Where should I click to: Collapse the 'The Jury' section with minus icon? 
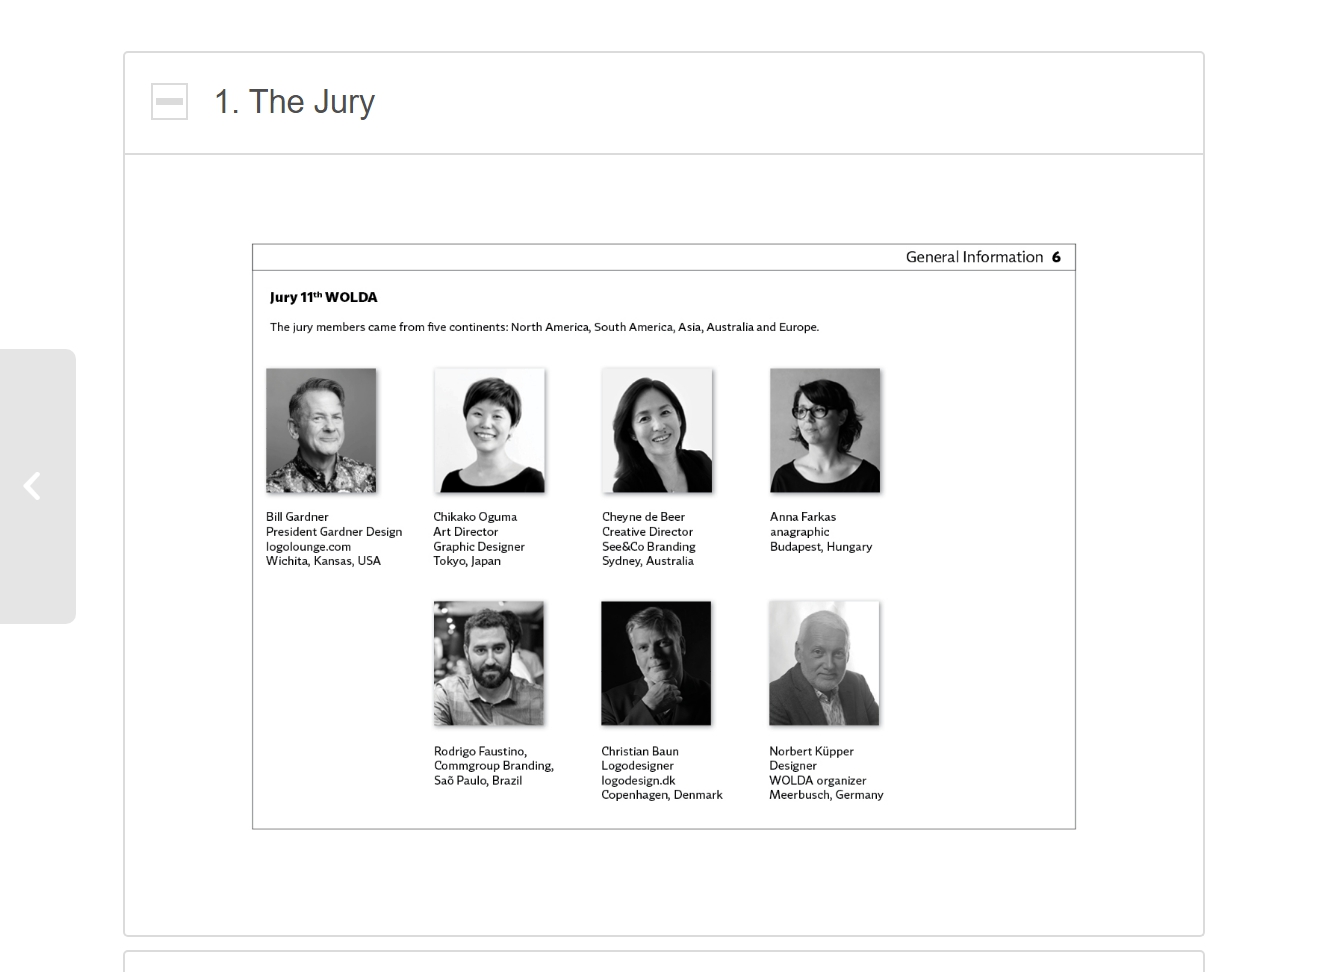(169, 101)
